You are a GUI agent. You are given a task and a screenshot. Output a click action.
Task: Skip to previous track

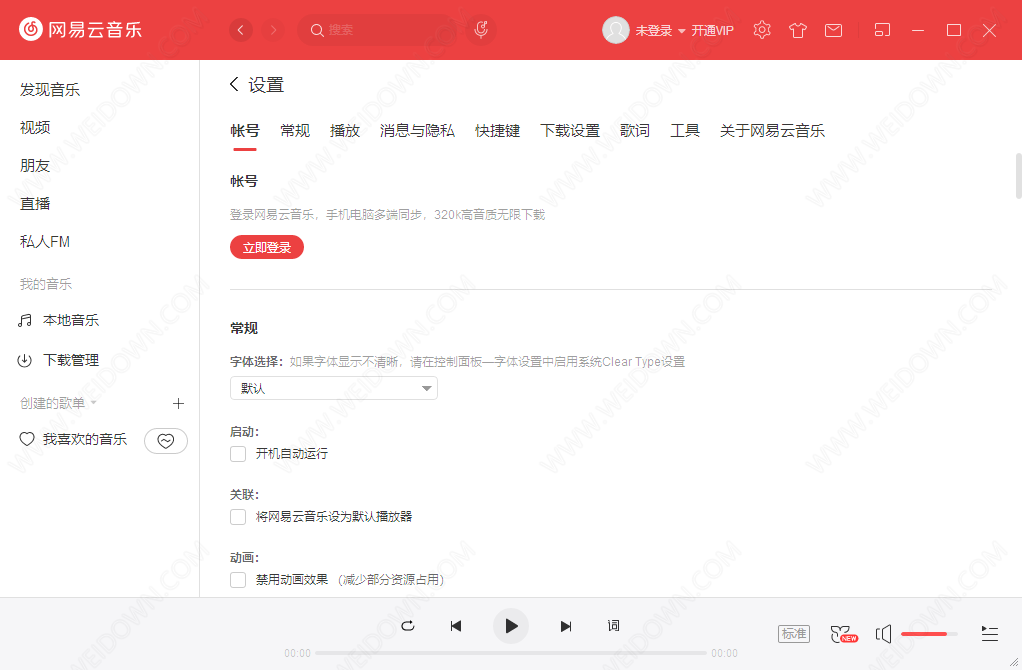click(456, 626)
